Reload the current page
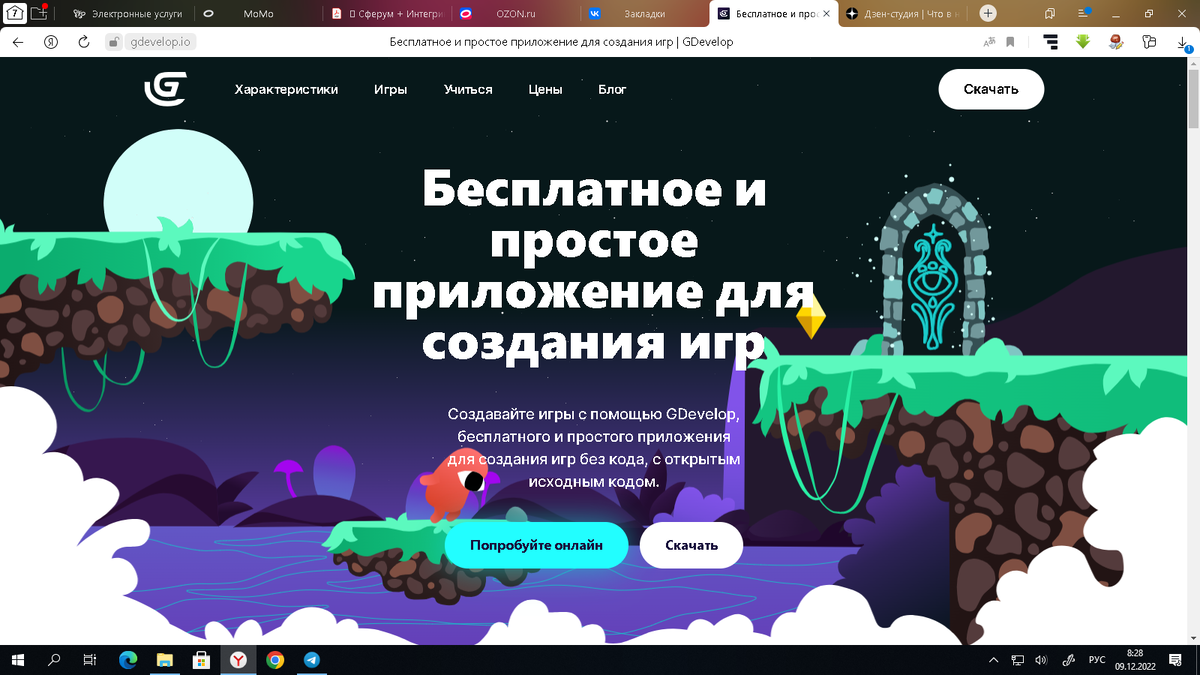The image size is (1200, 675). click(x=82, y=42)
